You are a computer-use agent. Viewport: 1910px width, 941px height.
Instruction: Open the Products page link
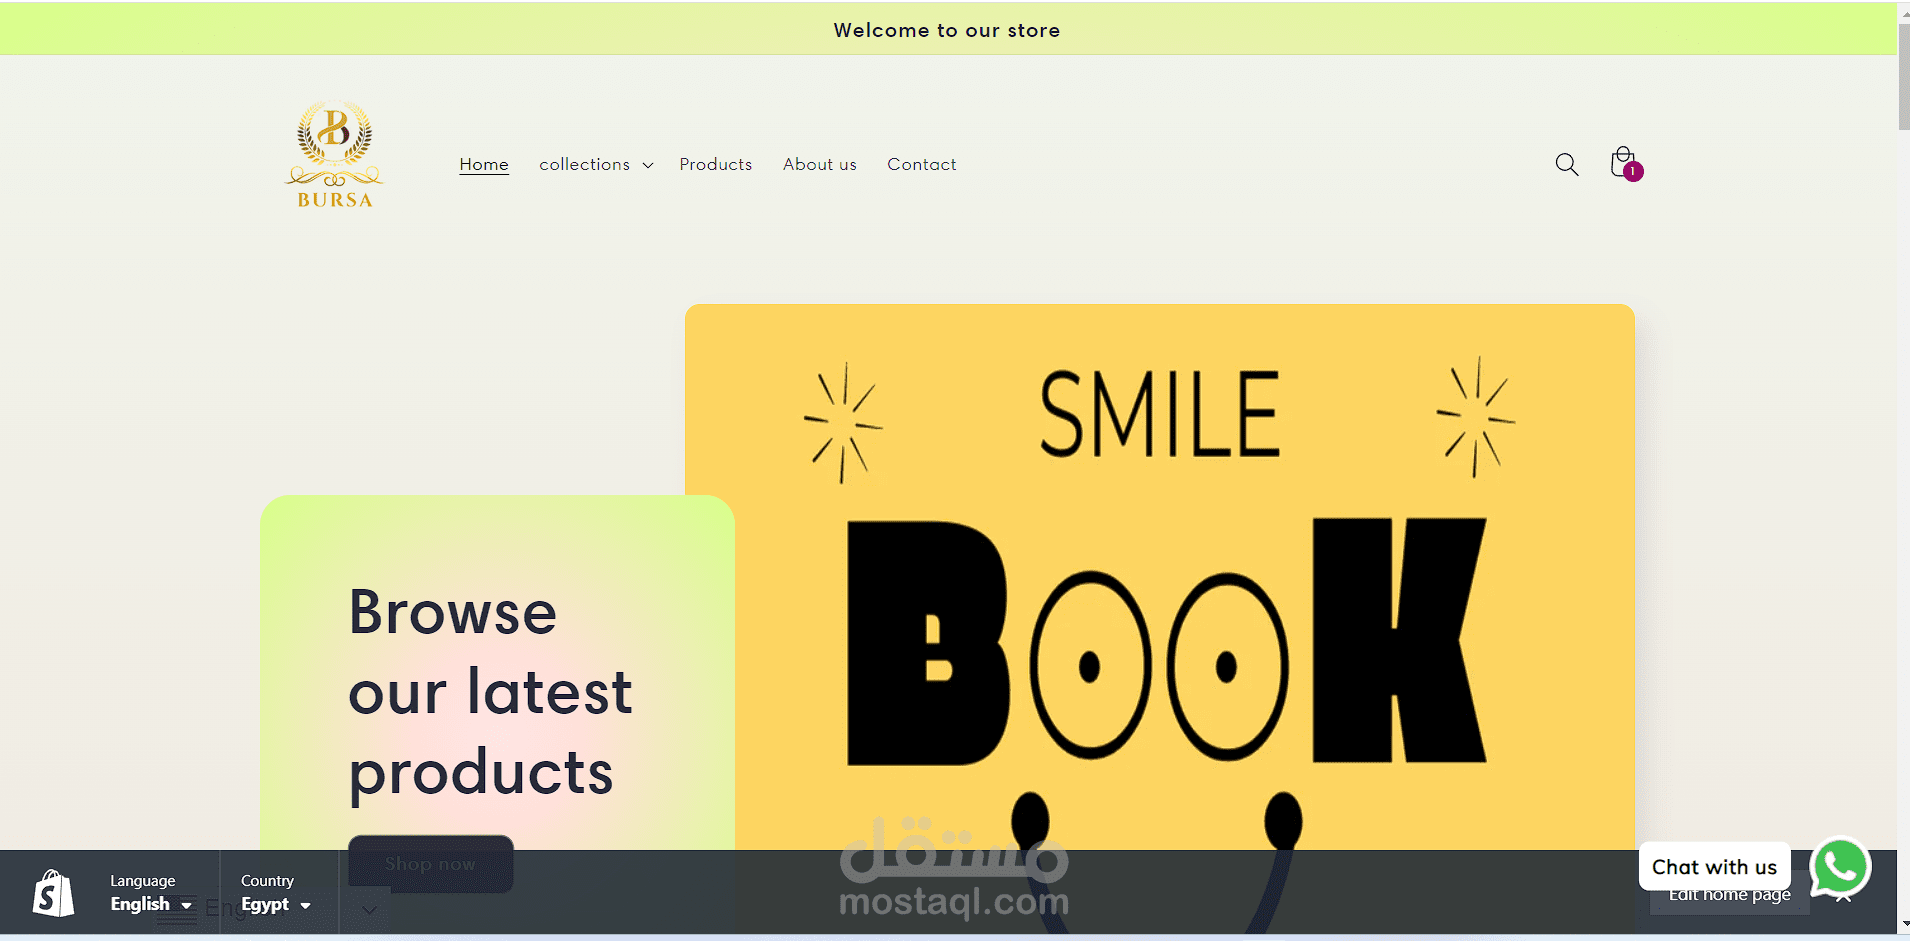(716, 164)
